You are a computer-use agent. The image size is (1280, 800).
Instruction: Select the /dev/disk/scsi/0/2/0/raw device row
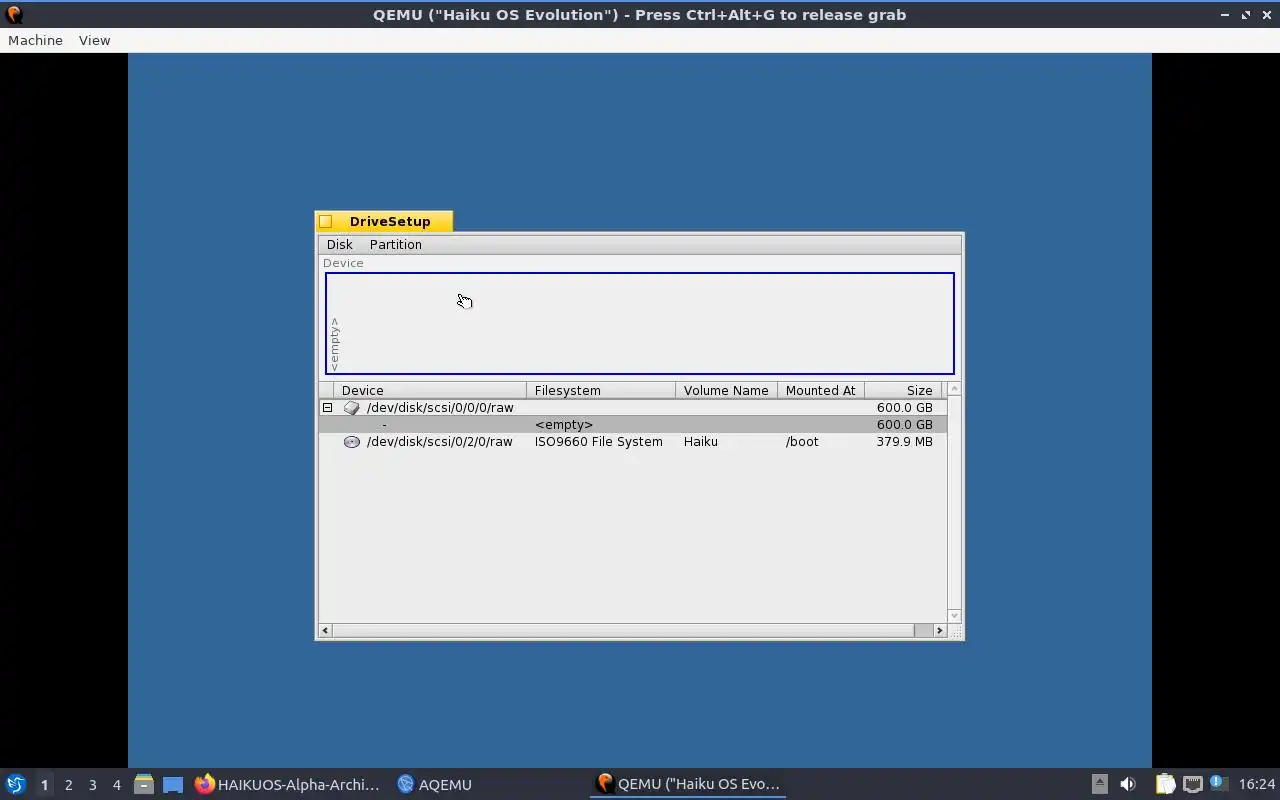(632, 442)
